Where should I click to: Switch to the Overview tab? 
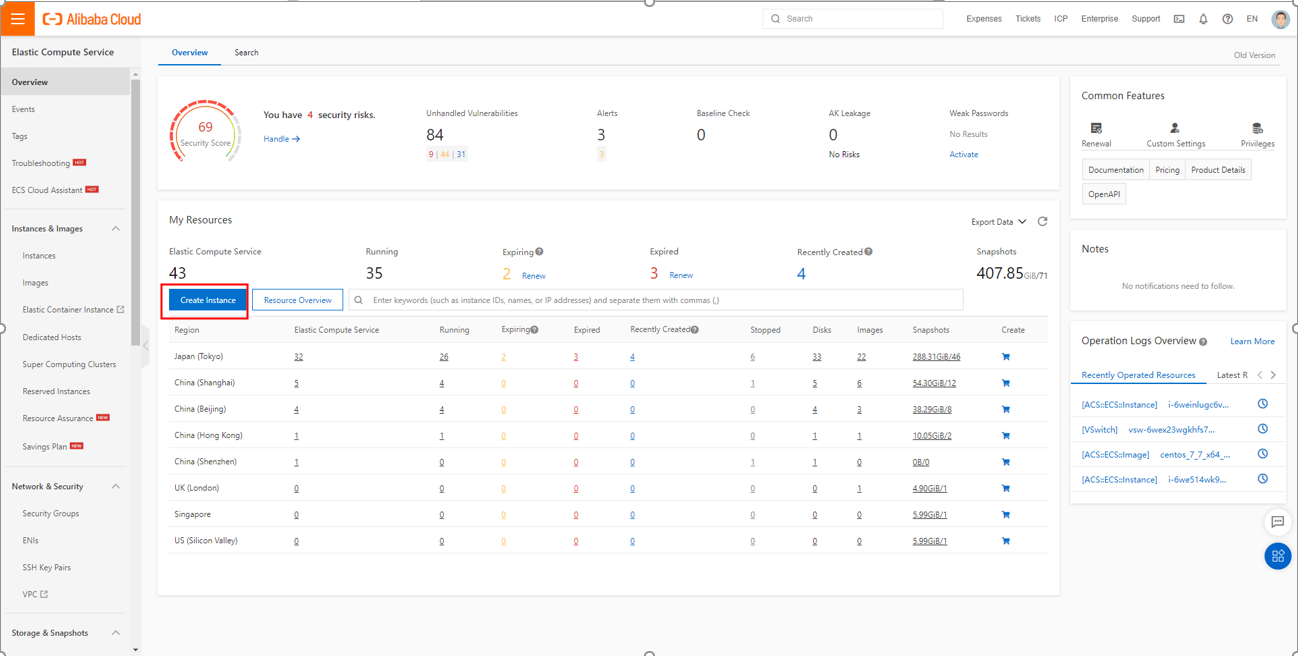[190, 52]
